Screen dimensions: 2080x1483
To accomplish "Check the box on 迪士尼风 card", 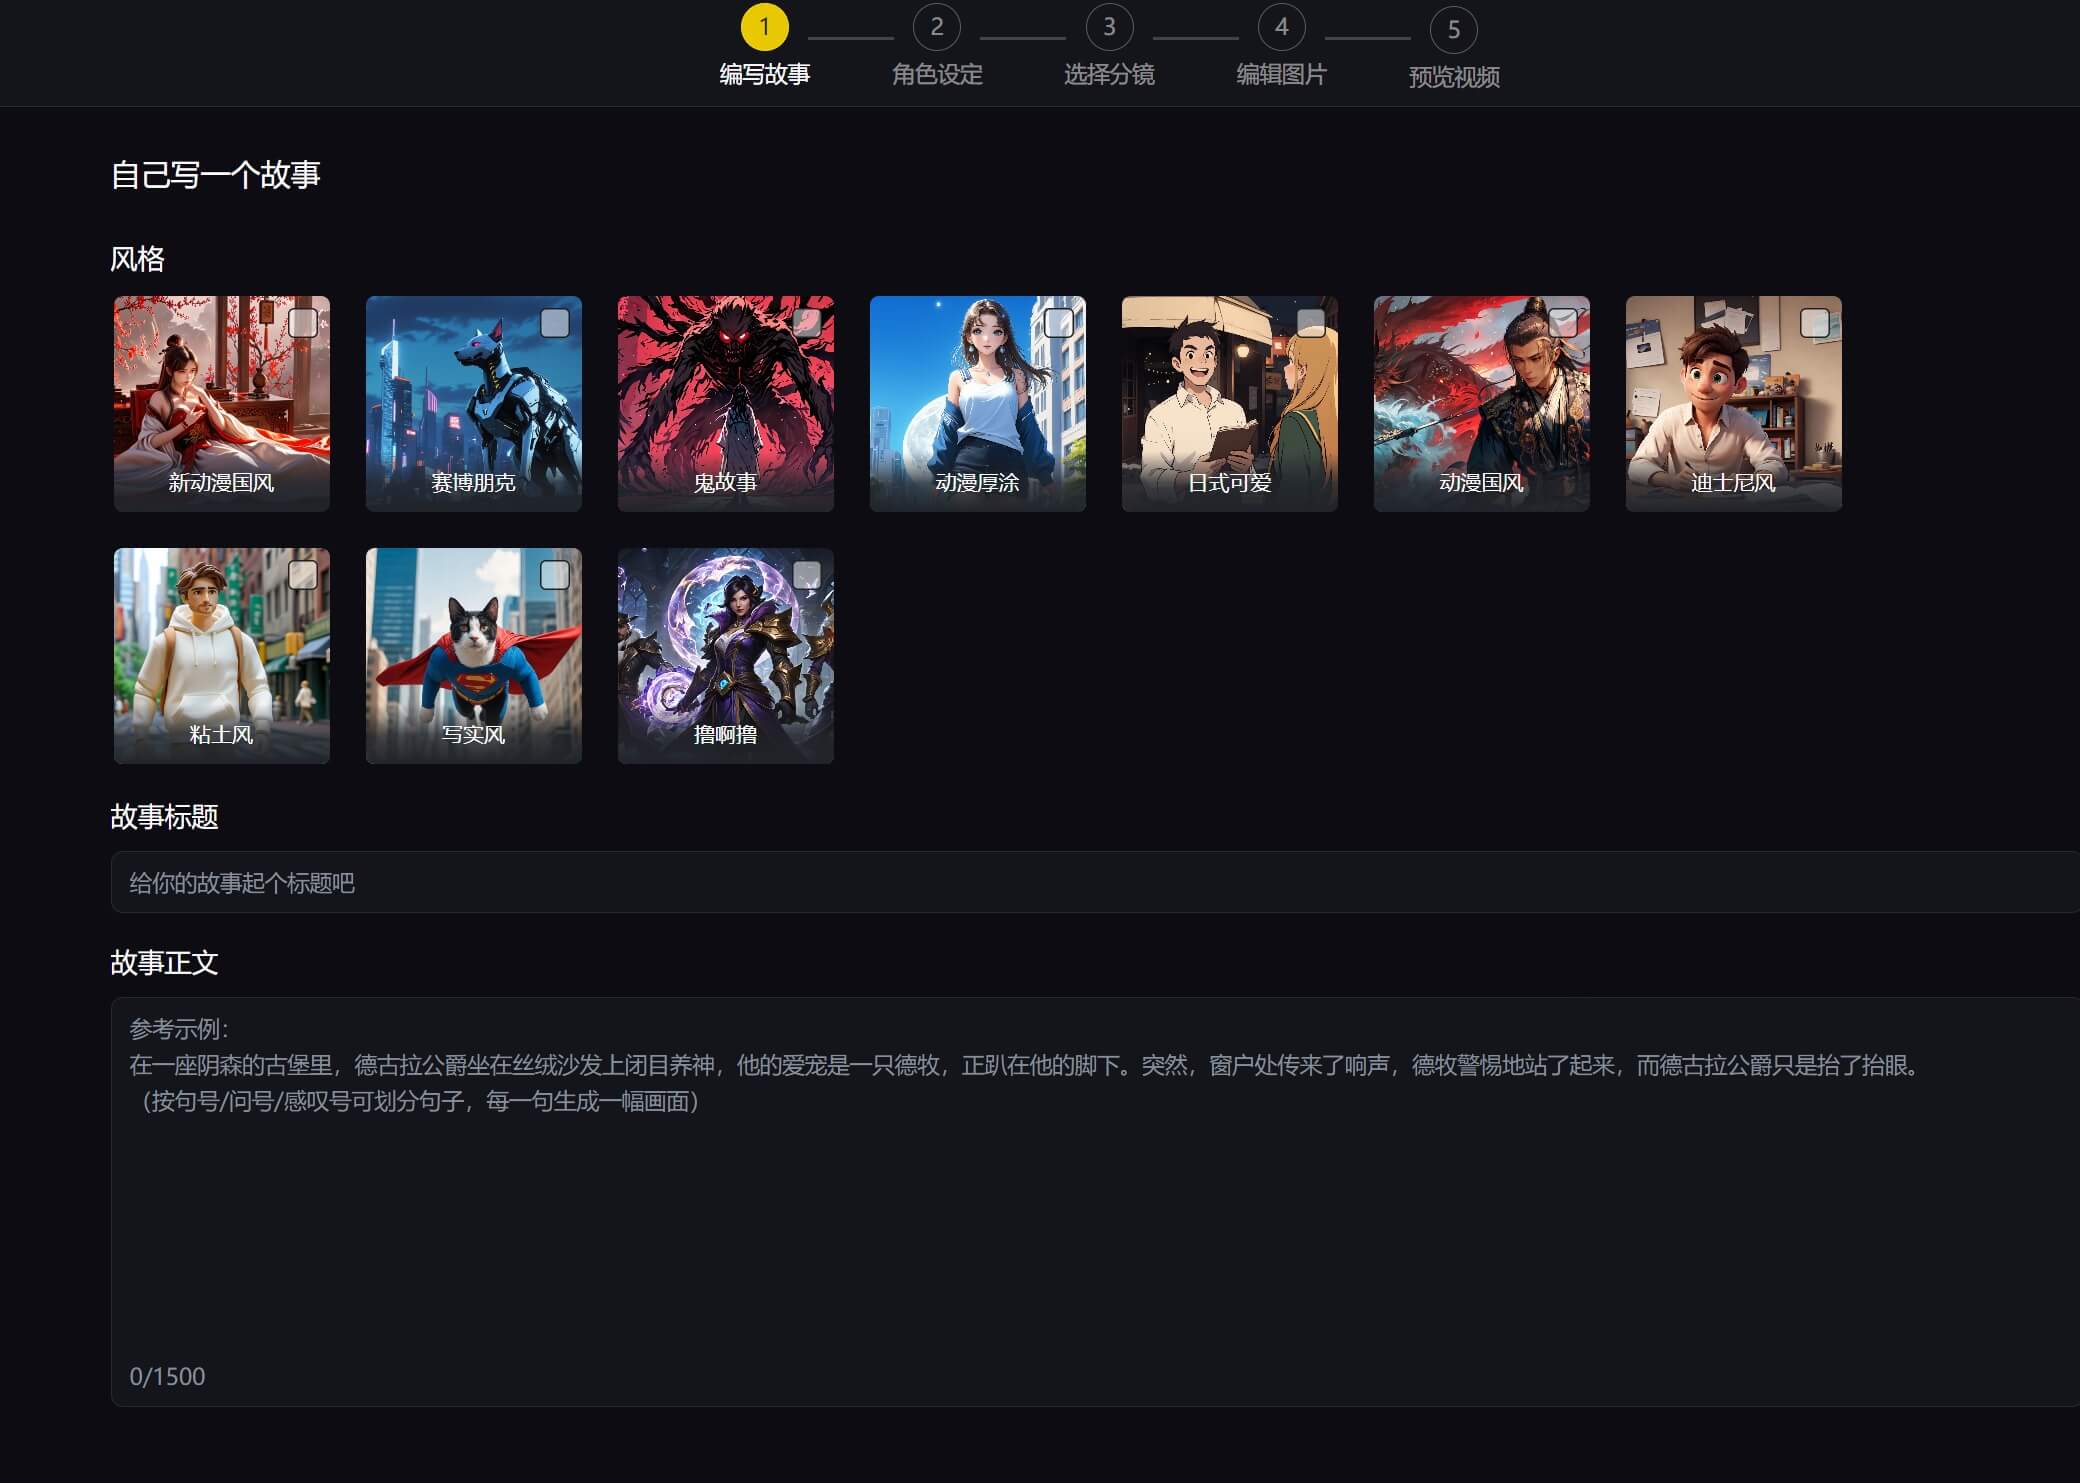I will tap(1815, 323).
